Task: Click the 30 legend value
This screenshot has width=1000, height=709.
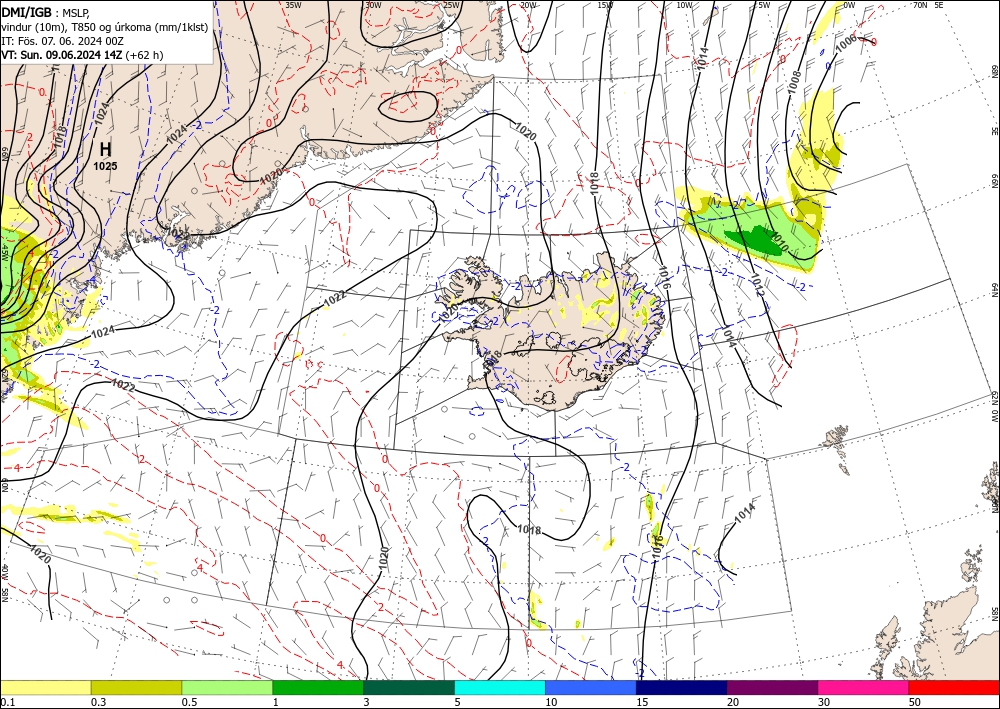Action: (x=824, y=702)
